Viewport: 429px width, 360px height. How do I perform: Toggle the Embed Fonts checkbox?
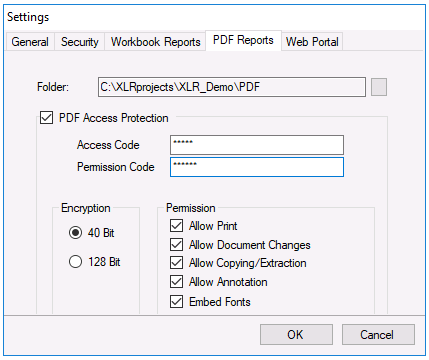coord(176,302)
